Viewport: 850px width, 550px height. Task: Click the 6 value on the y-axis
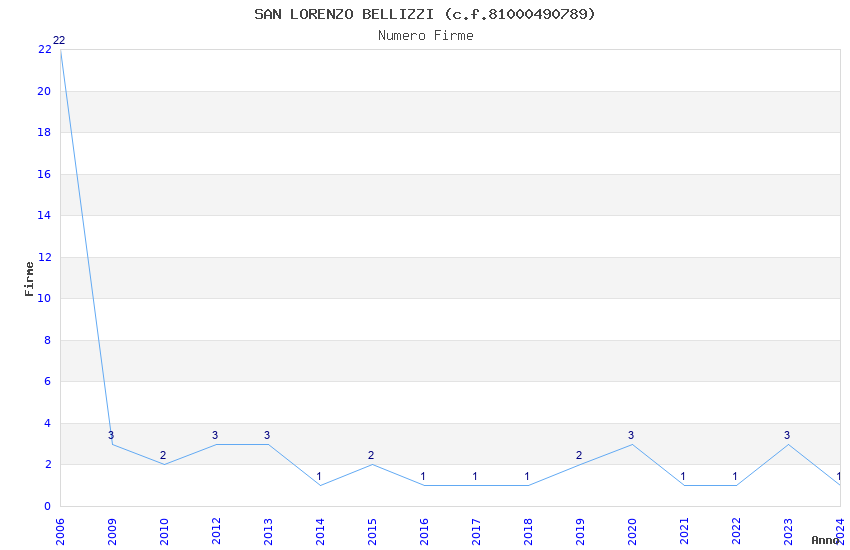[x=47, y=381]
